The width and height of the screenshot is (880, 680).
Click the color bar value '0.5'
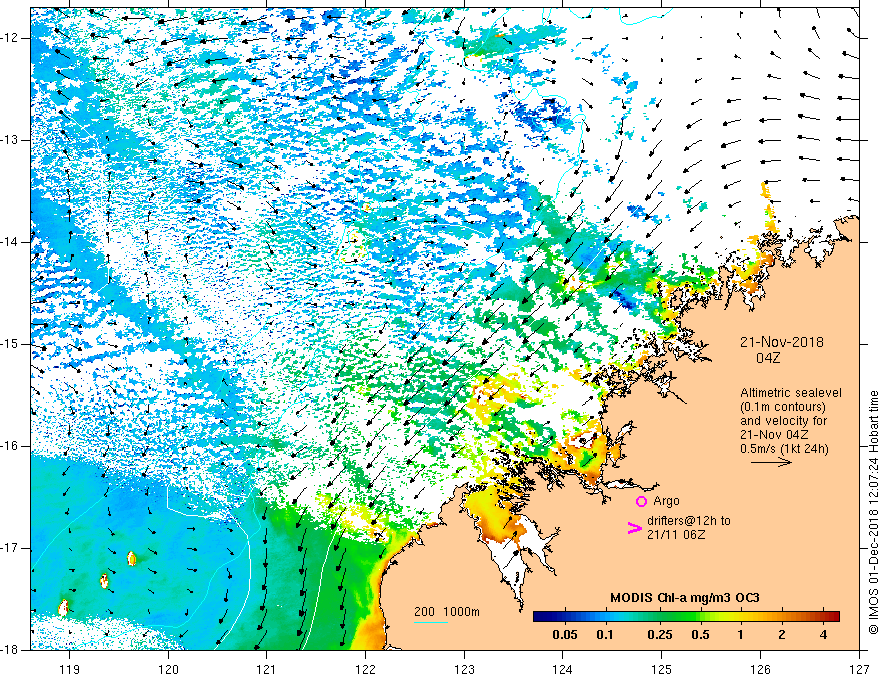(x=700, y=635)
